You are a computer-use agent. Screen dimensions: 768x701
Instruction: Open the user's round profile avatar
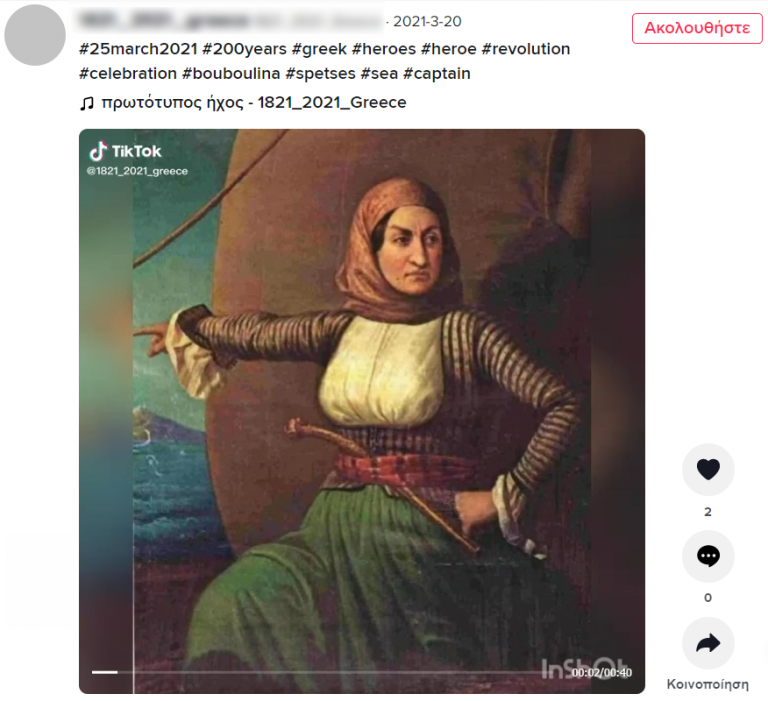[x=35, y=35]
